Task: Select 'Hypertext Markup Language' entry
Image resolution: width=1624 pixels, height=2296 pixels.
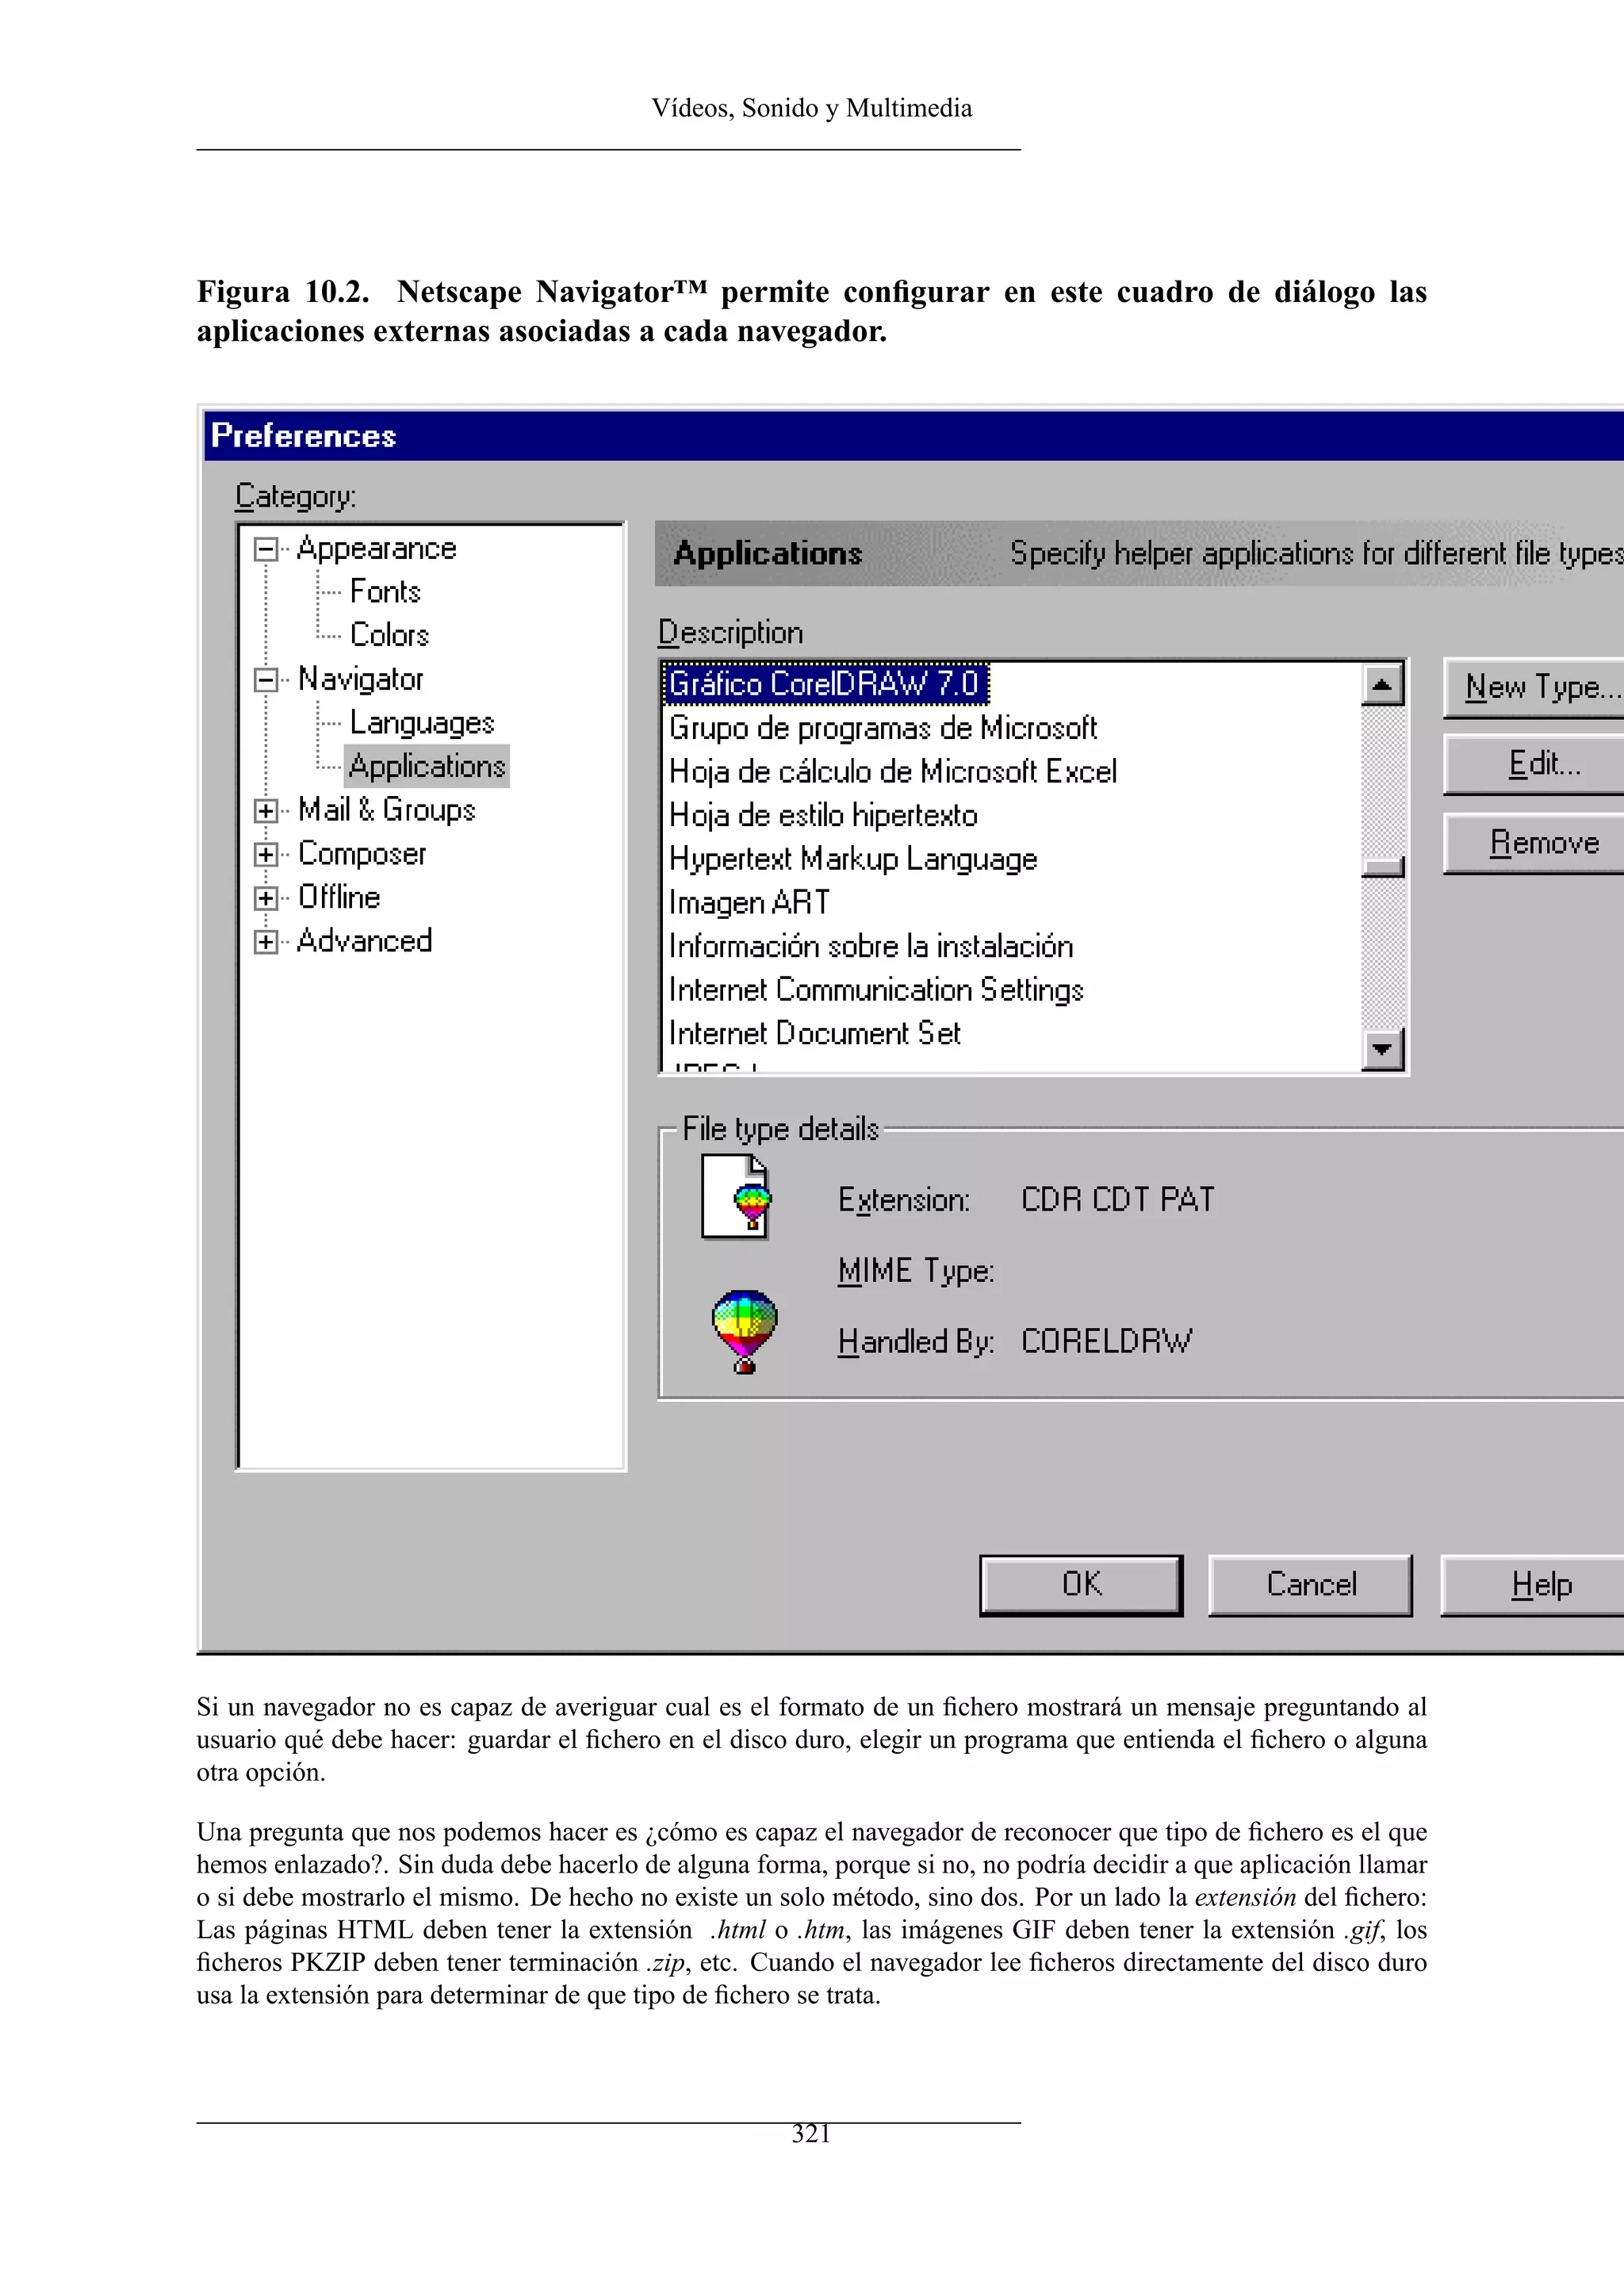Action: click(853, 859)
